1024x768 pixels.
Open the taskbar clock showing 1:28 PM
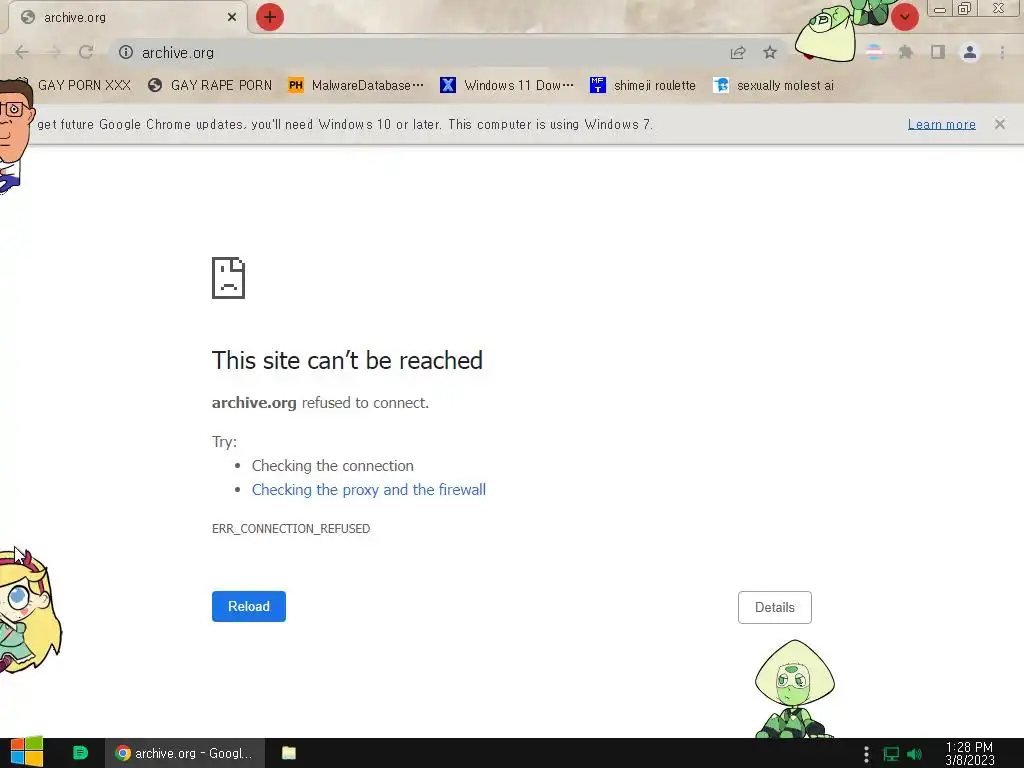coord(970,753)
